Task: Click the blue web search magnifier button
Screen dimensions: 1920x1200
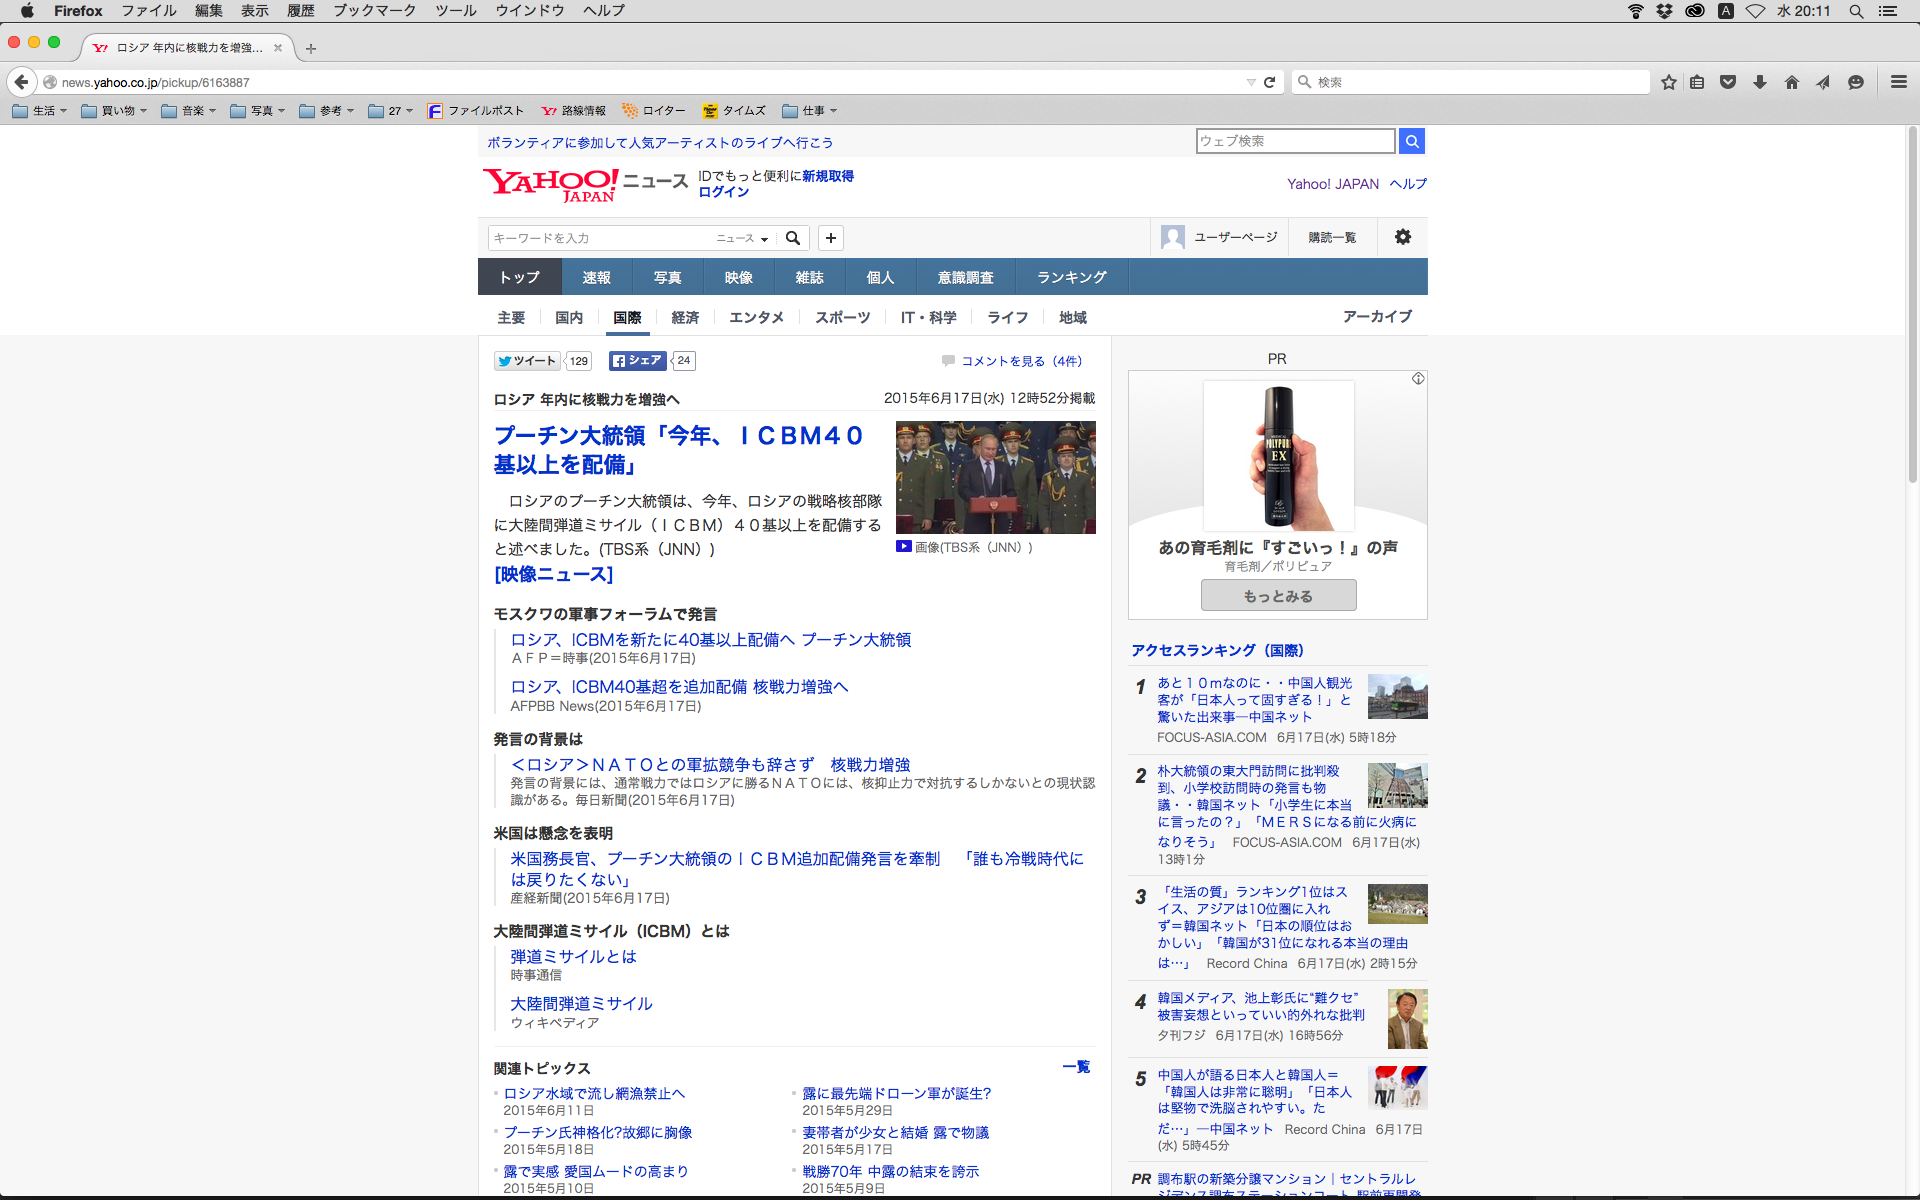Action: coord(1411,141)
